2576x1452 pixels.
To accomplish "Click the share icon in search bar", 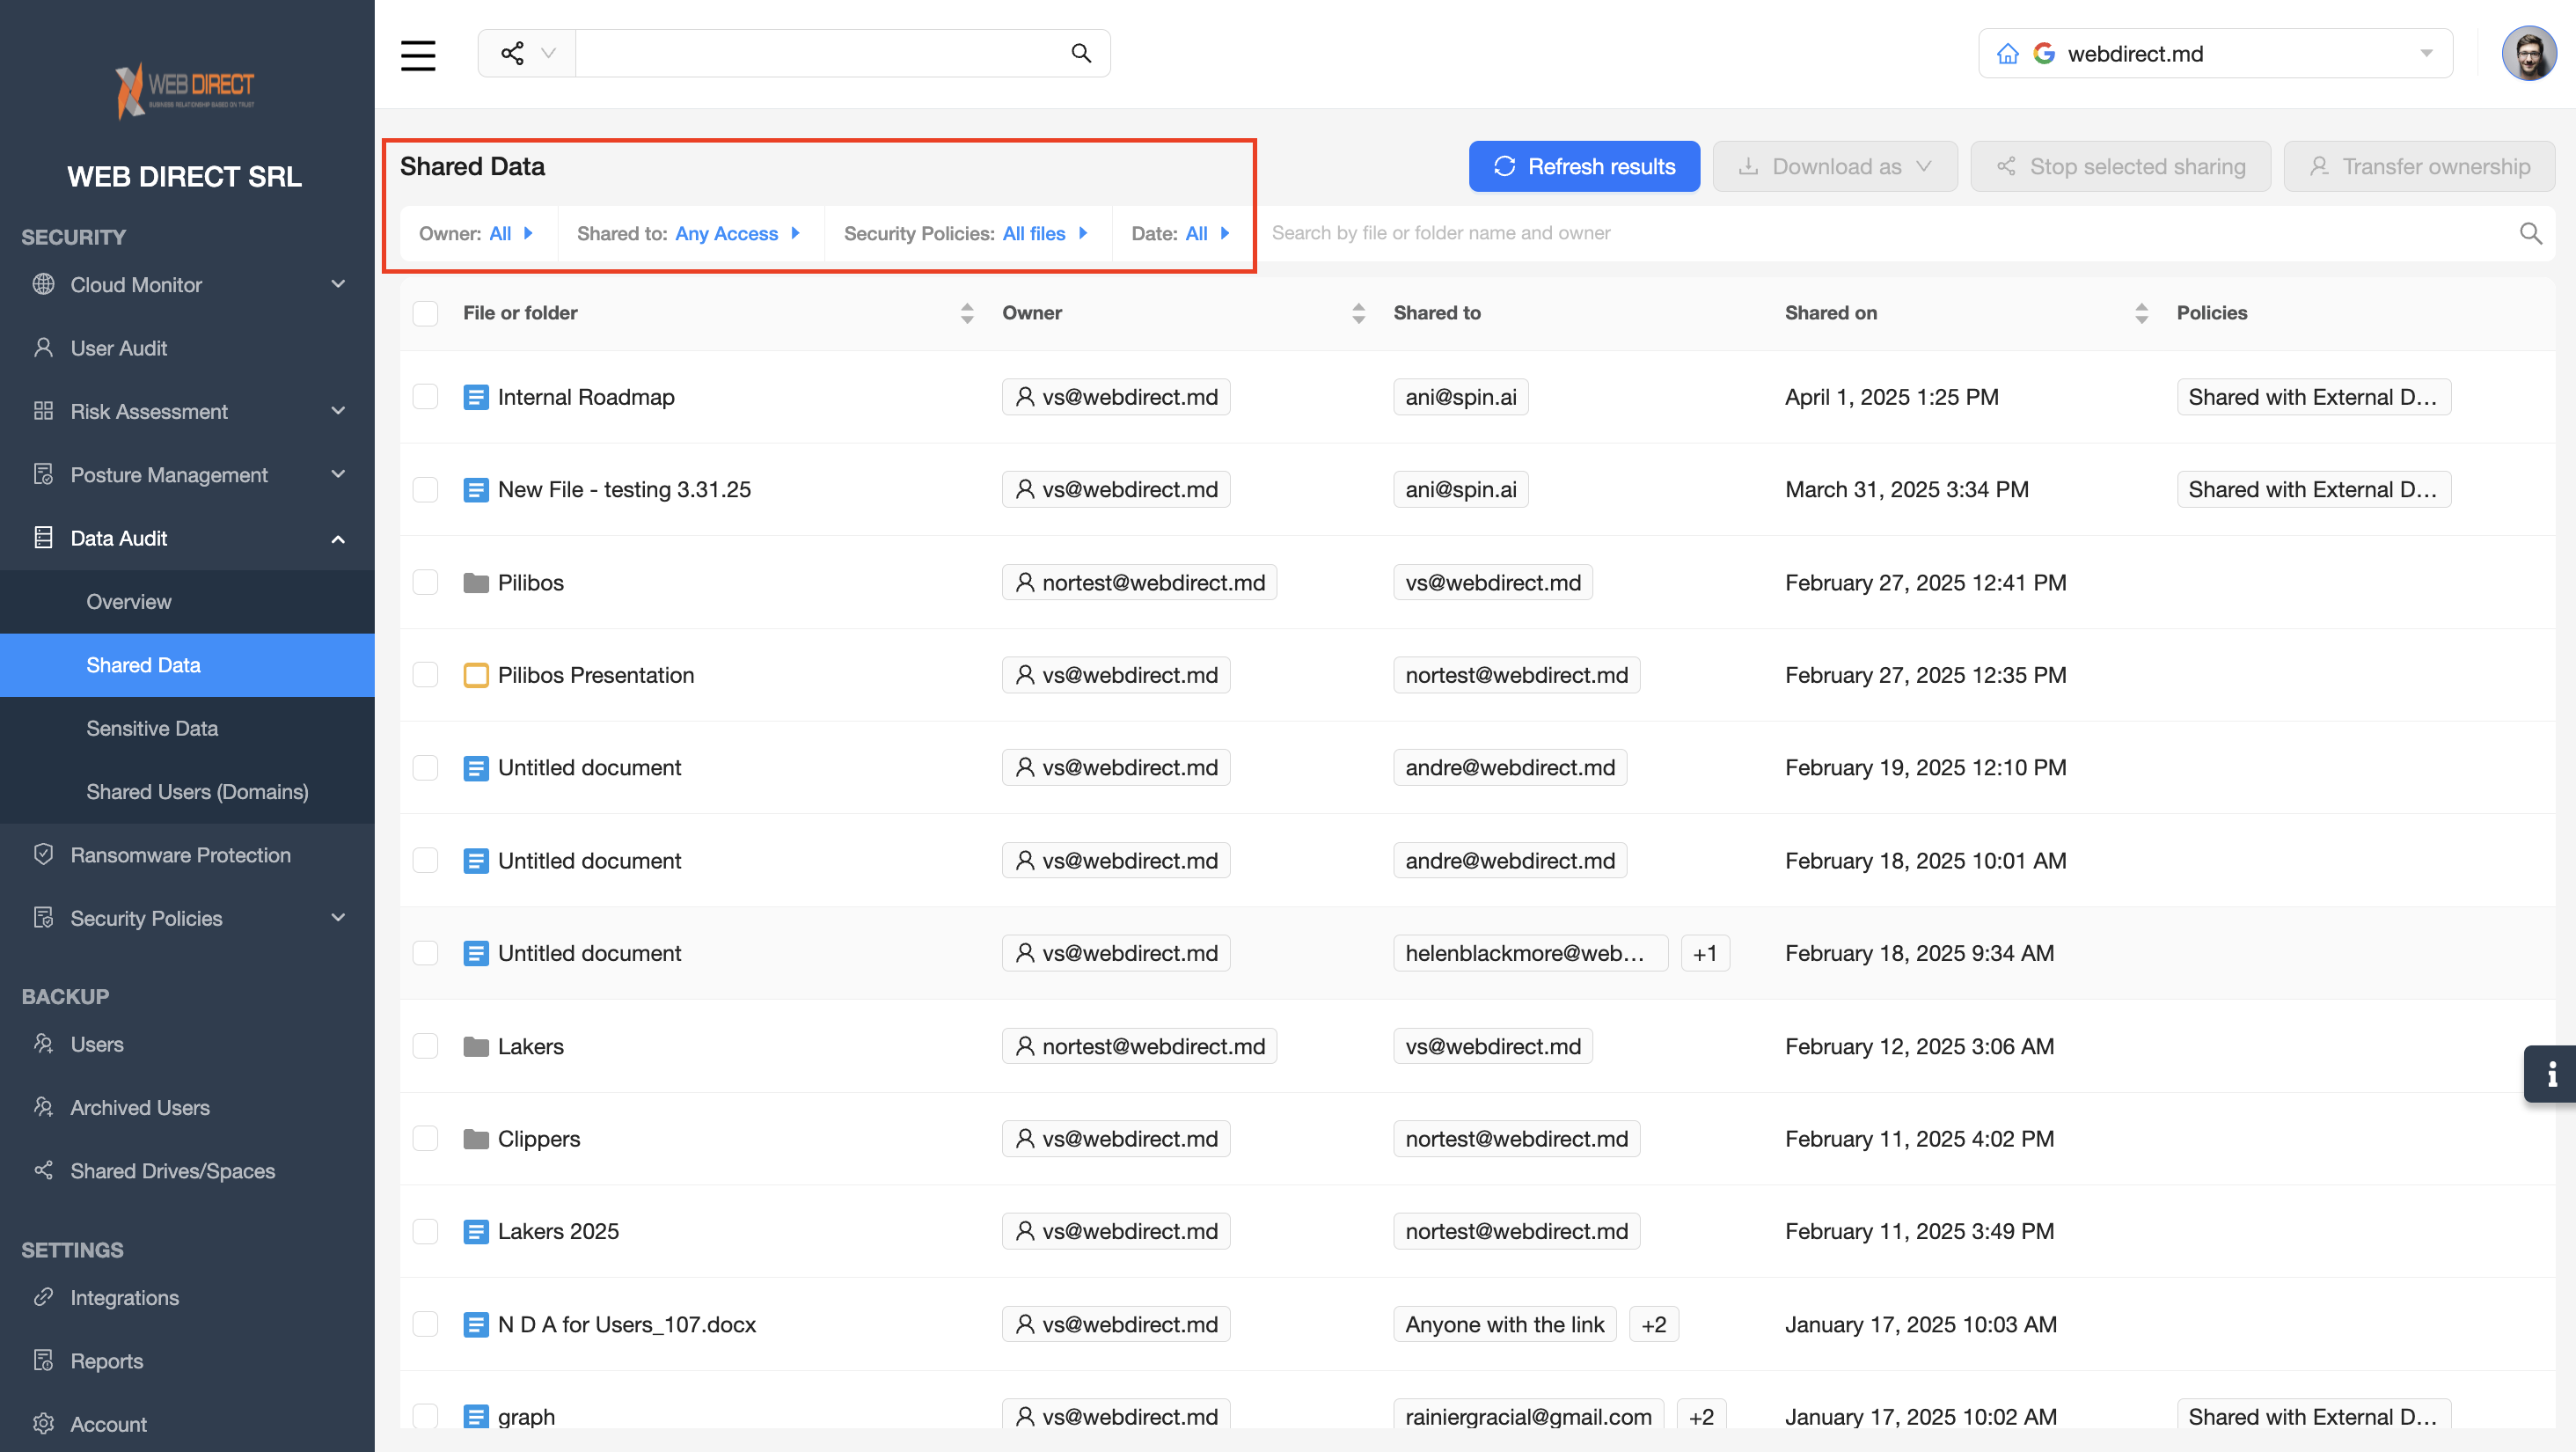I will 513,54.
